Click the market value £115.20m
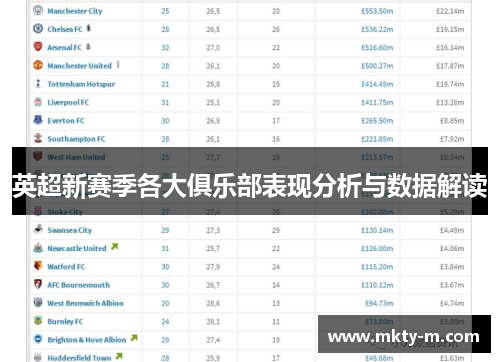Screen dimensions: 500x362 coord(377,267)
